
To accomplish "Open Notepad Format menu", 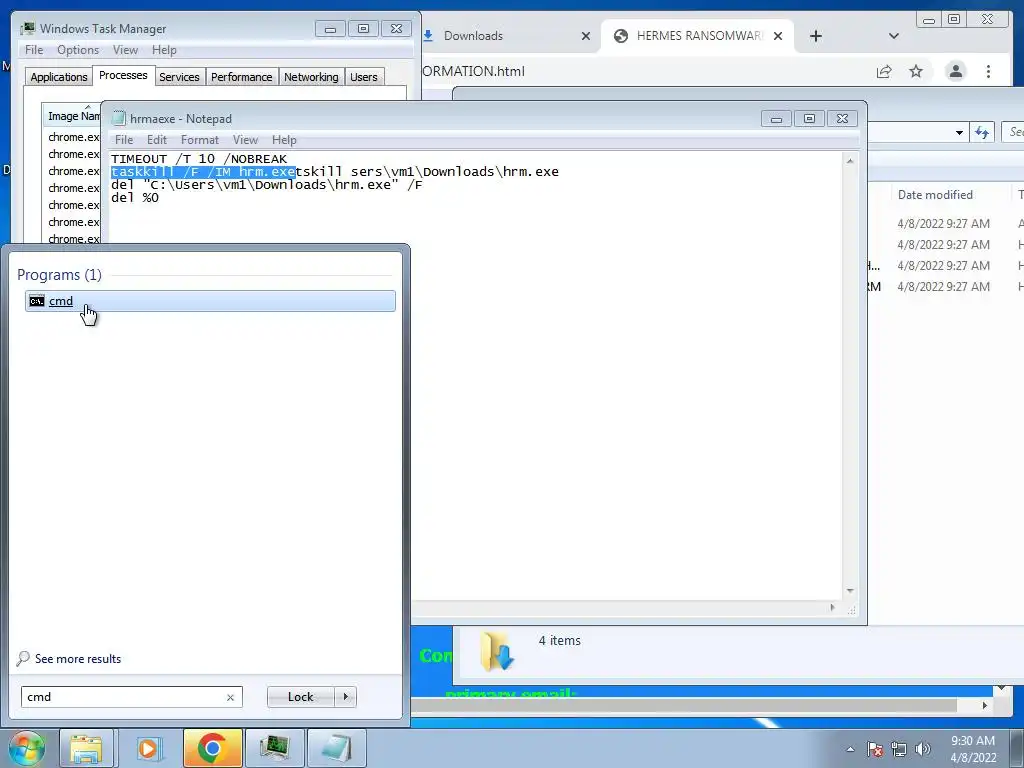I will pos(200,140).
